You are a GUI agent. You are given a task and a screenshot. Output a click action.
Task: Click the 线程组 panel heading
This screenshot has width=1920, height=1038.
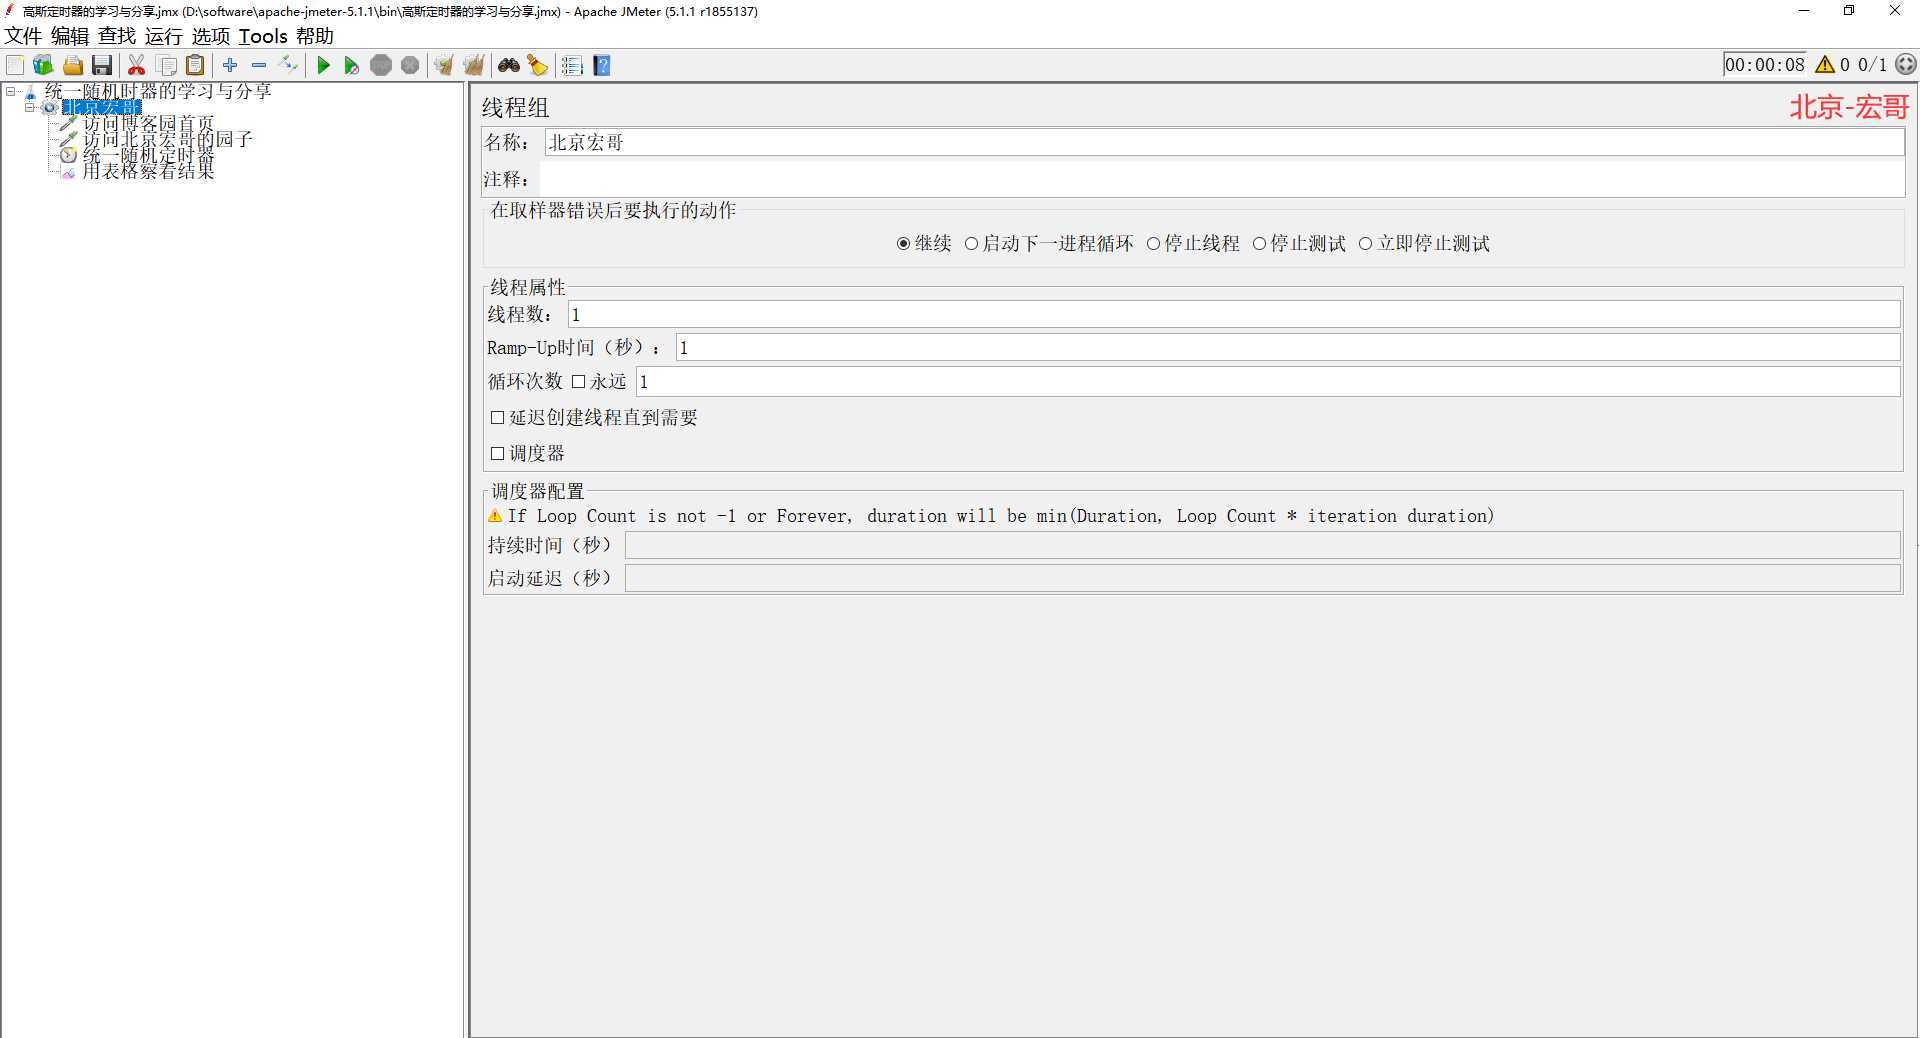[515, 108]
